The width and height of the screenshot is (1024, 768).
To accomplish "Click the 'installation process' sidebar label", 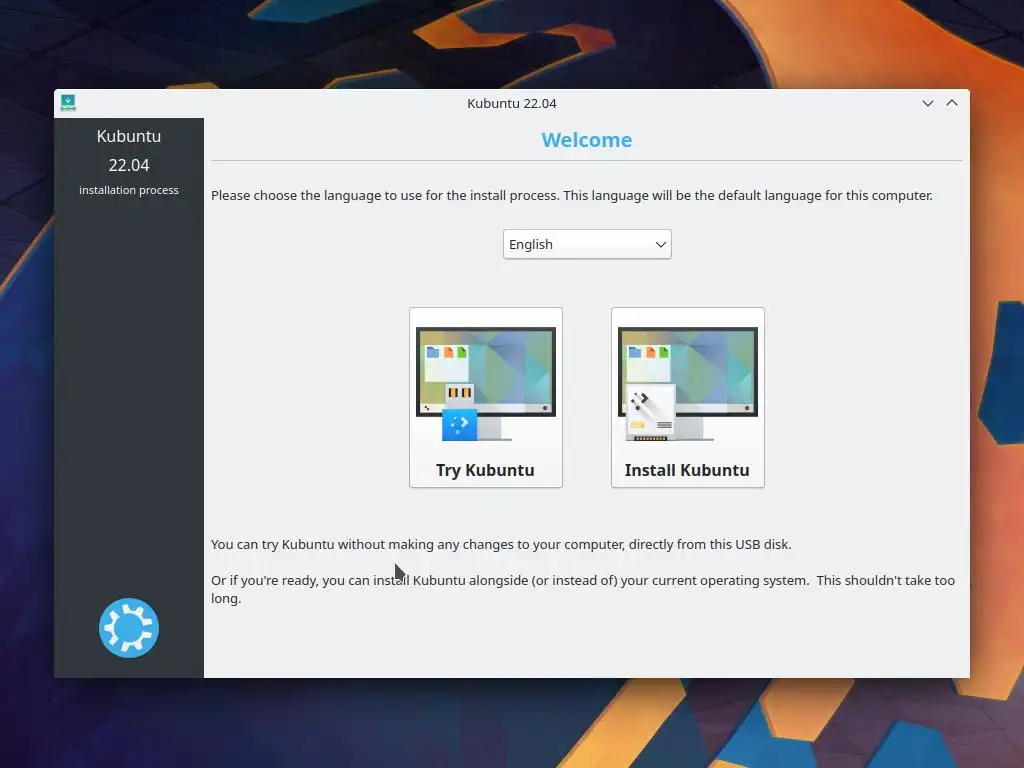I will [129, 190].
